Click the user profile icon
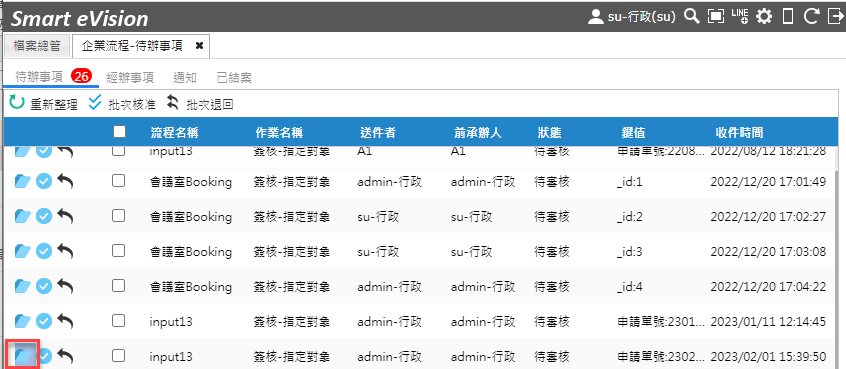The height and width of the screenshot is (369, 846). (595, 17)
